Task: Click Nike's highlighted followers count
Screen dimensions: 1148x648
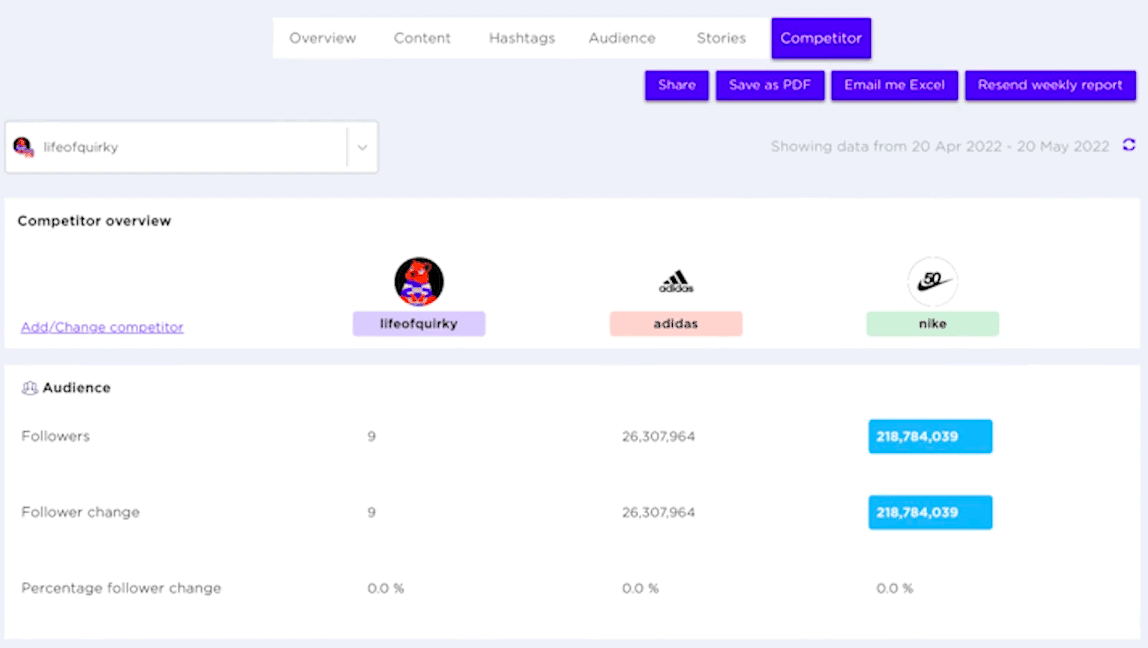Action: (x=930, y=436)
